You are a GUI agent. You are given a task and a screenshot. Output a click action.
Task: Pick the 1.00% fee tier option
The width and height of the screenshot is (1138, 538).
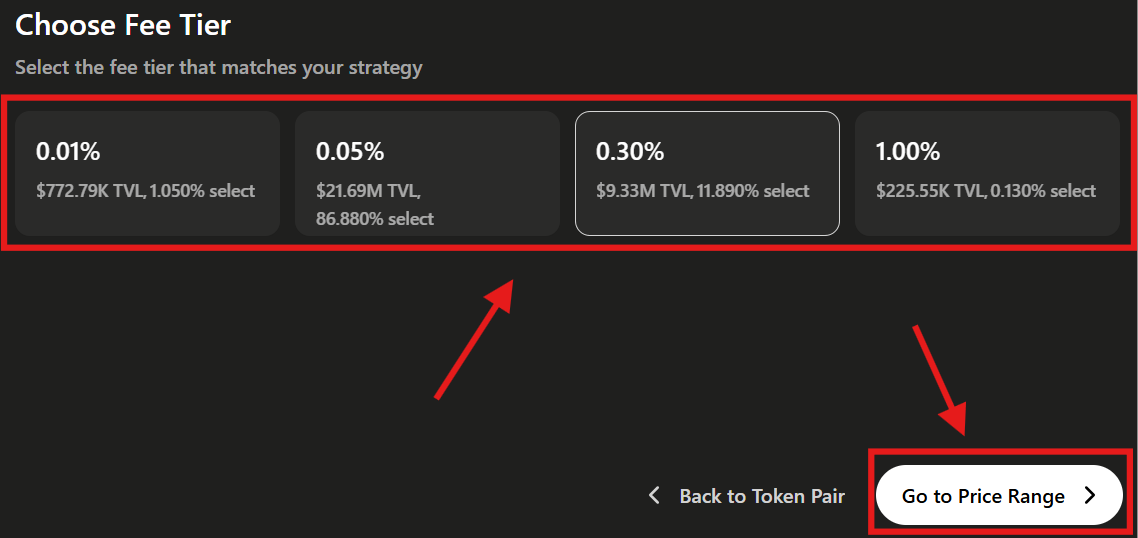987,173
